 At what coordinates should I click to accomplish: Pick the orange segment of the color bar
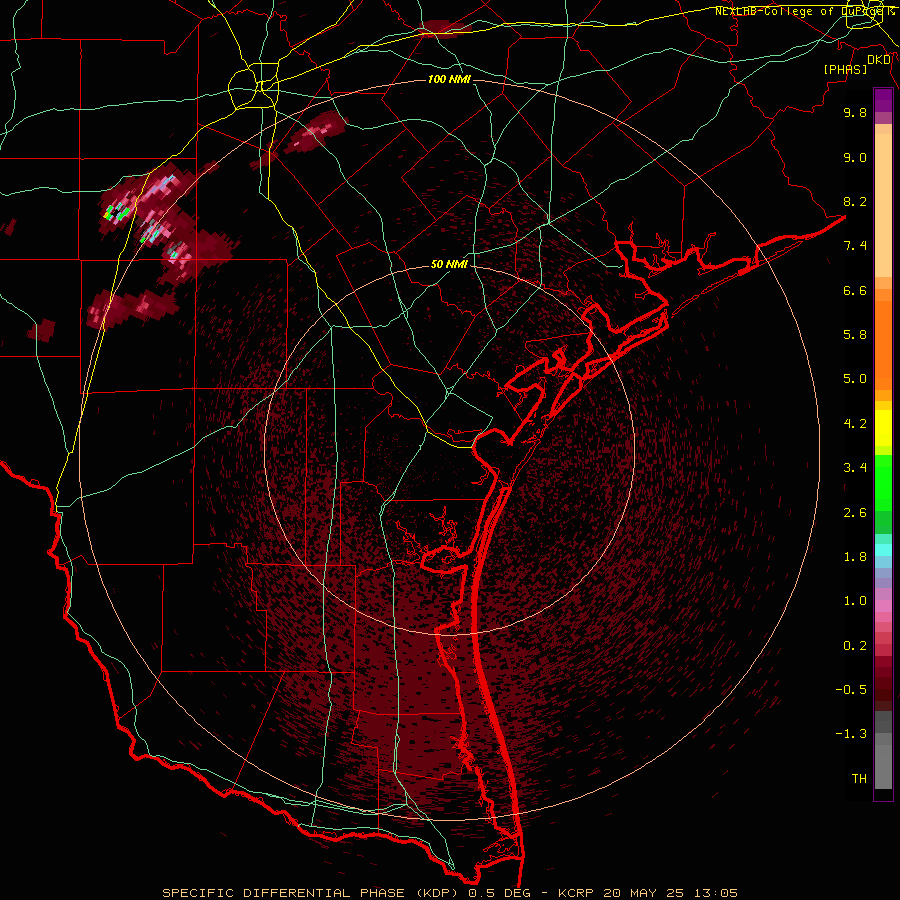[883, 346]
